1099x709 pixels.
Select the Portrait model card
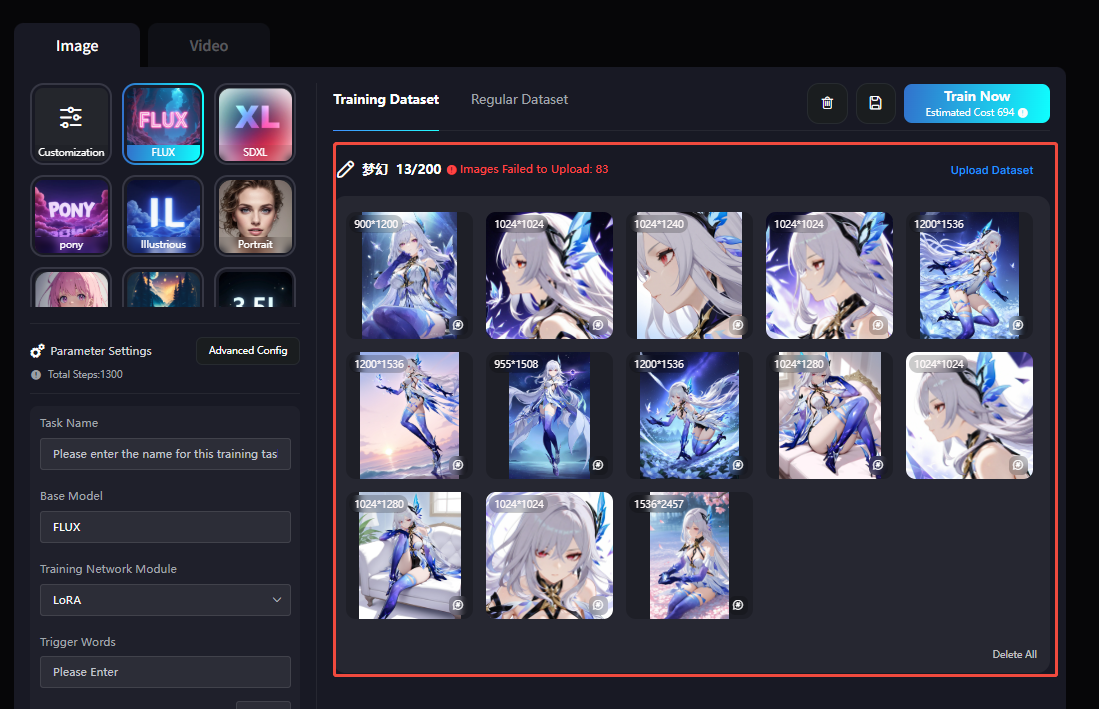(x=255, y=216)
